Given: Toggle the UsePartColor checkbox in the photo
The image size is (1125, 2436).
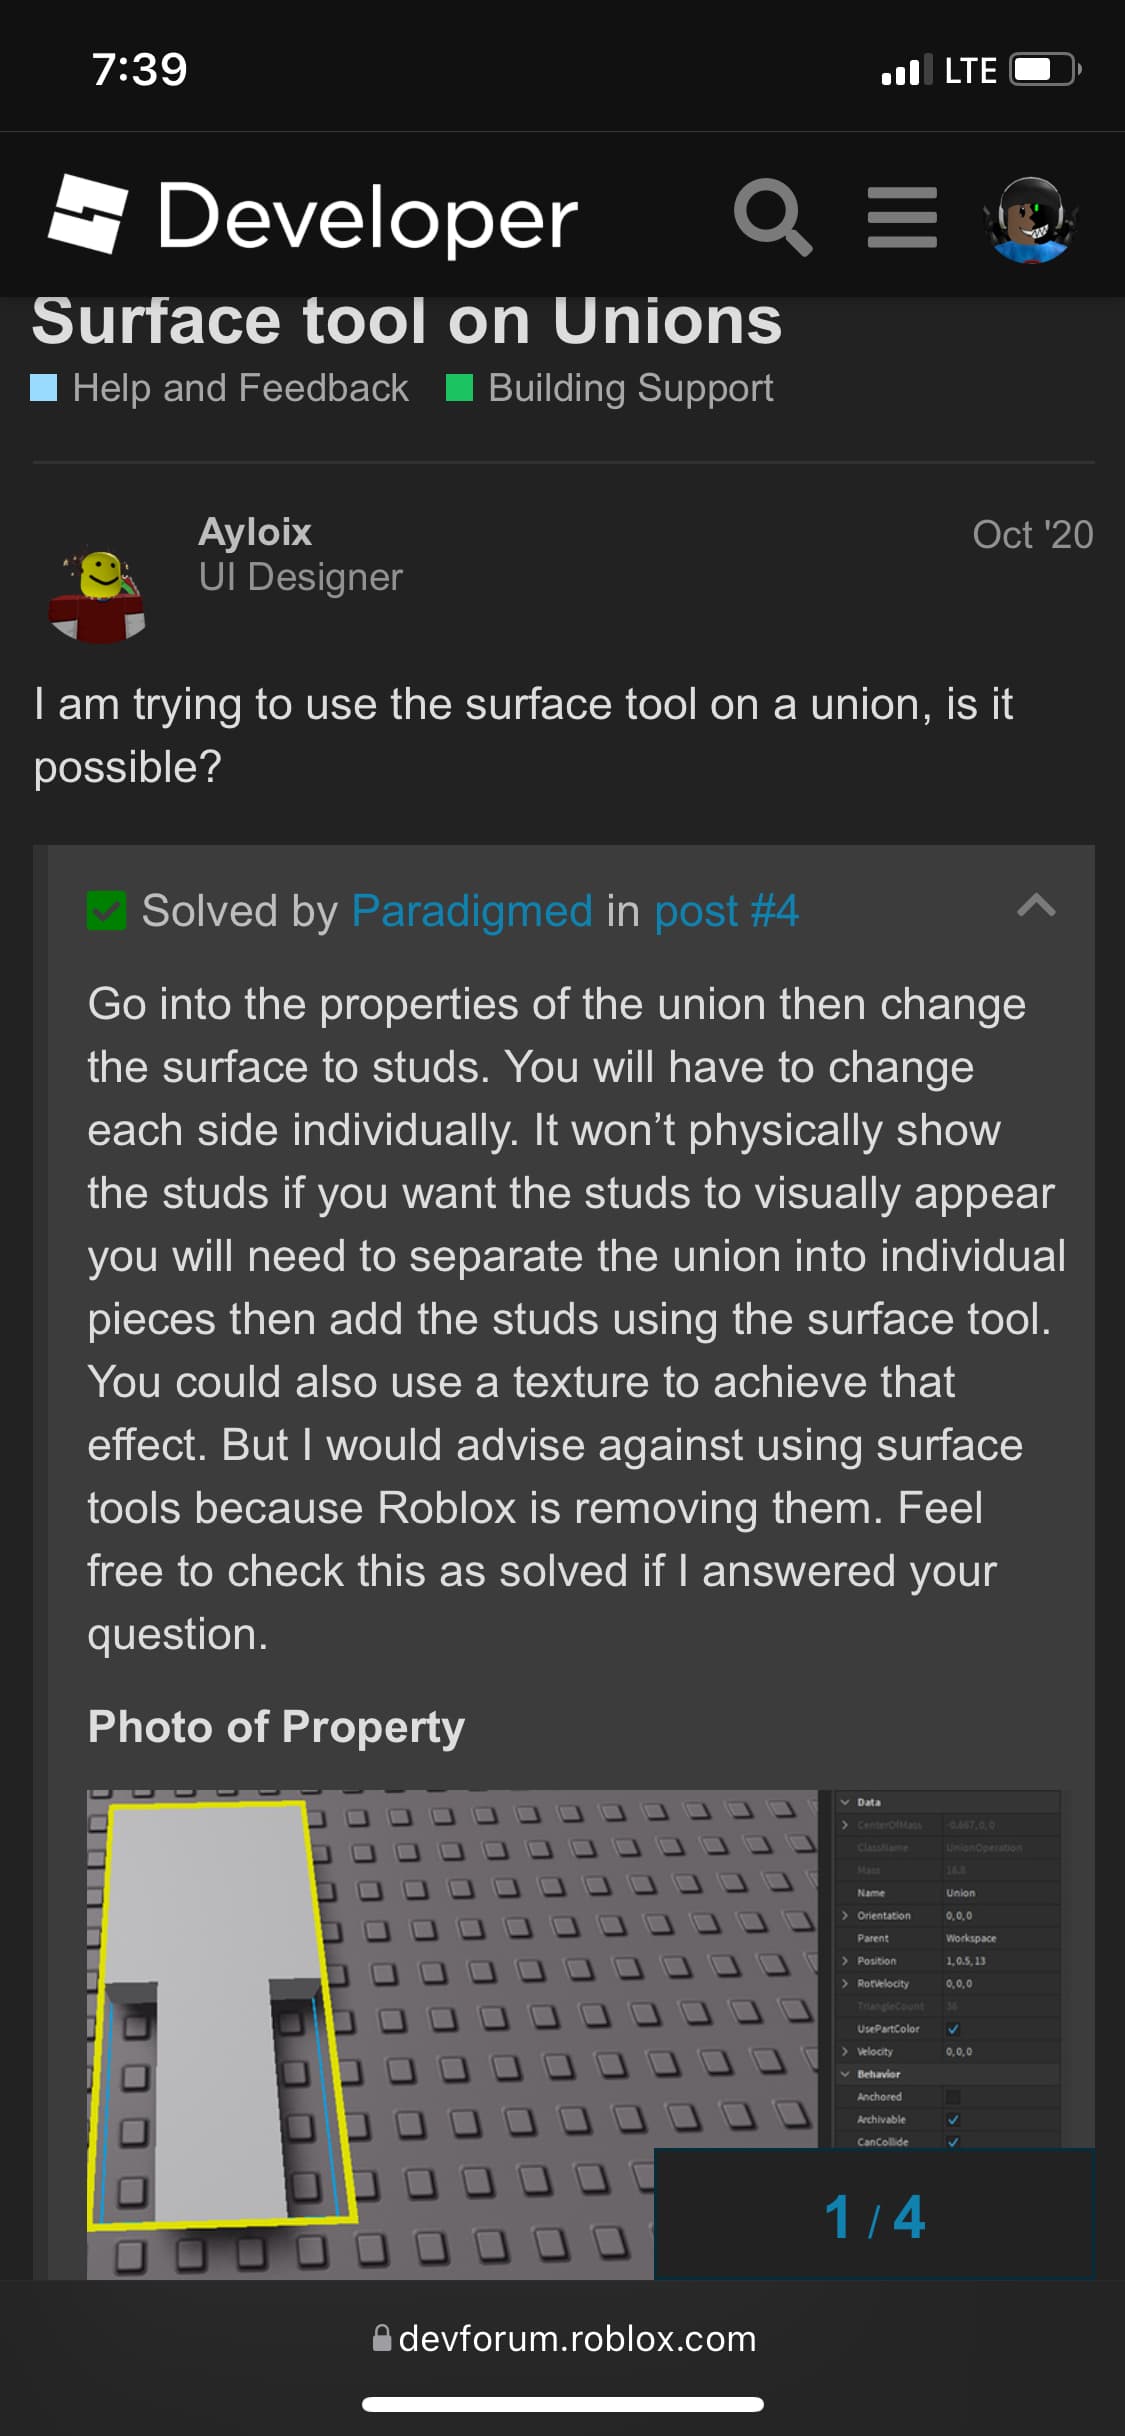Looking at the screenshot, I should pos(953,2029).
